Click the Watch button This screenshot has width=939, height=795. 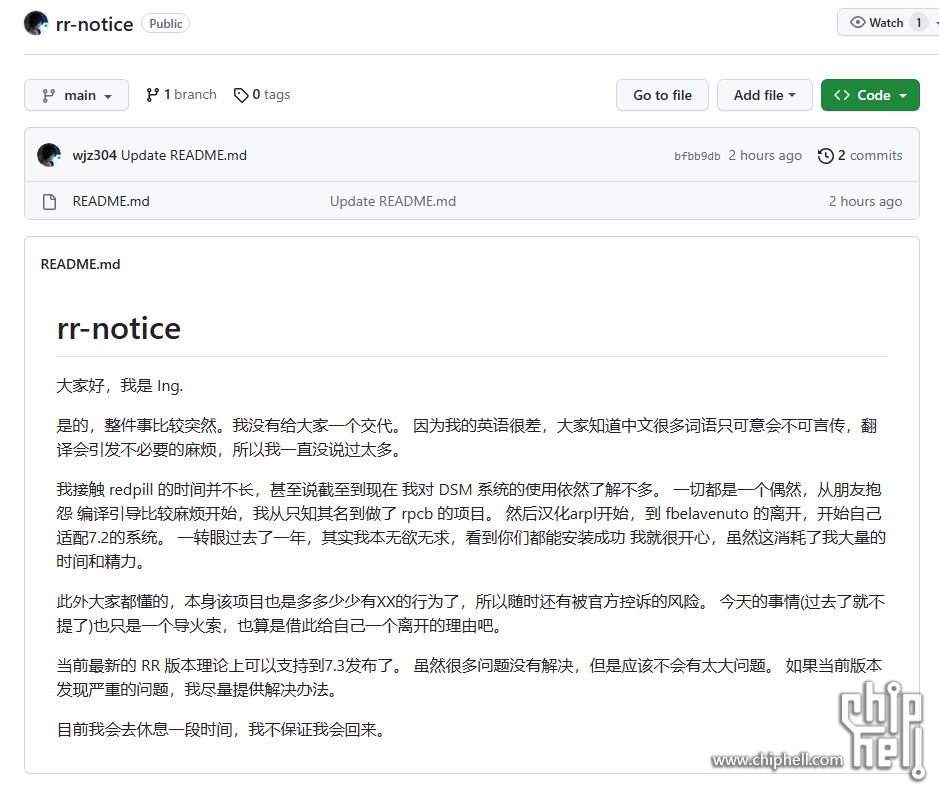(x=888, y=23)
